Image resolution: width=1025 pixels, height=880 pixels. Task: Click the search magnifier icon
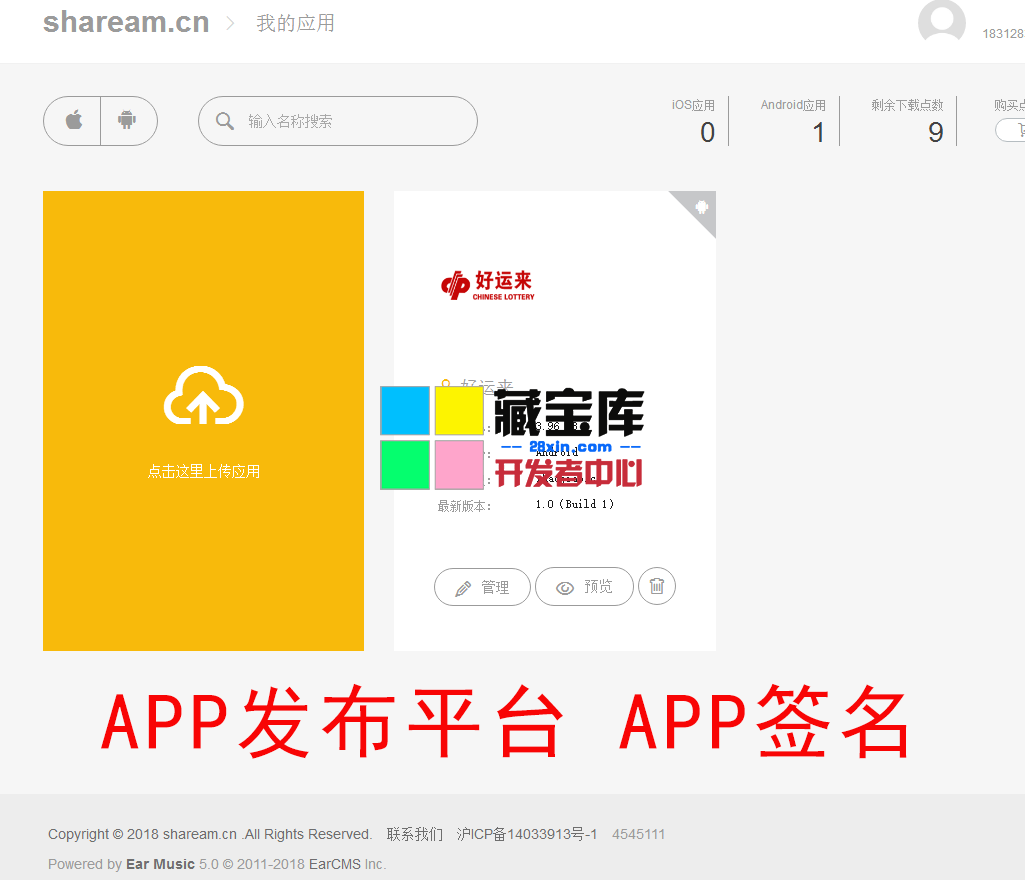pyautogui.click(x=224, y=121)
